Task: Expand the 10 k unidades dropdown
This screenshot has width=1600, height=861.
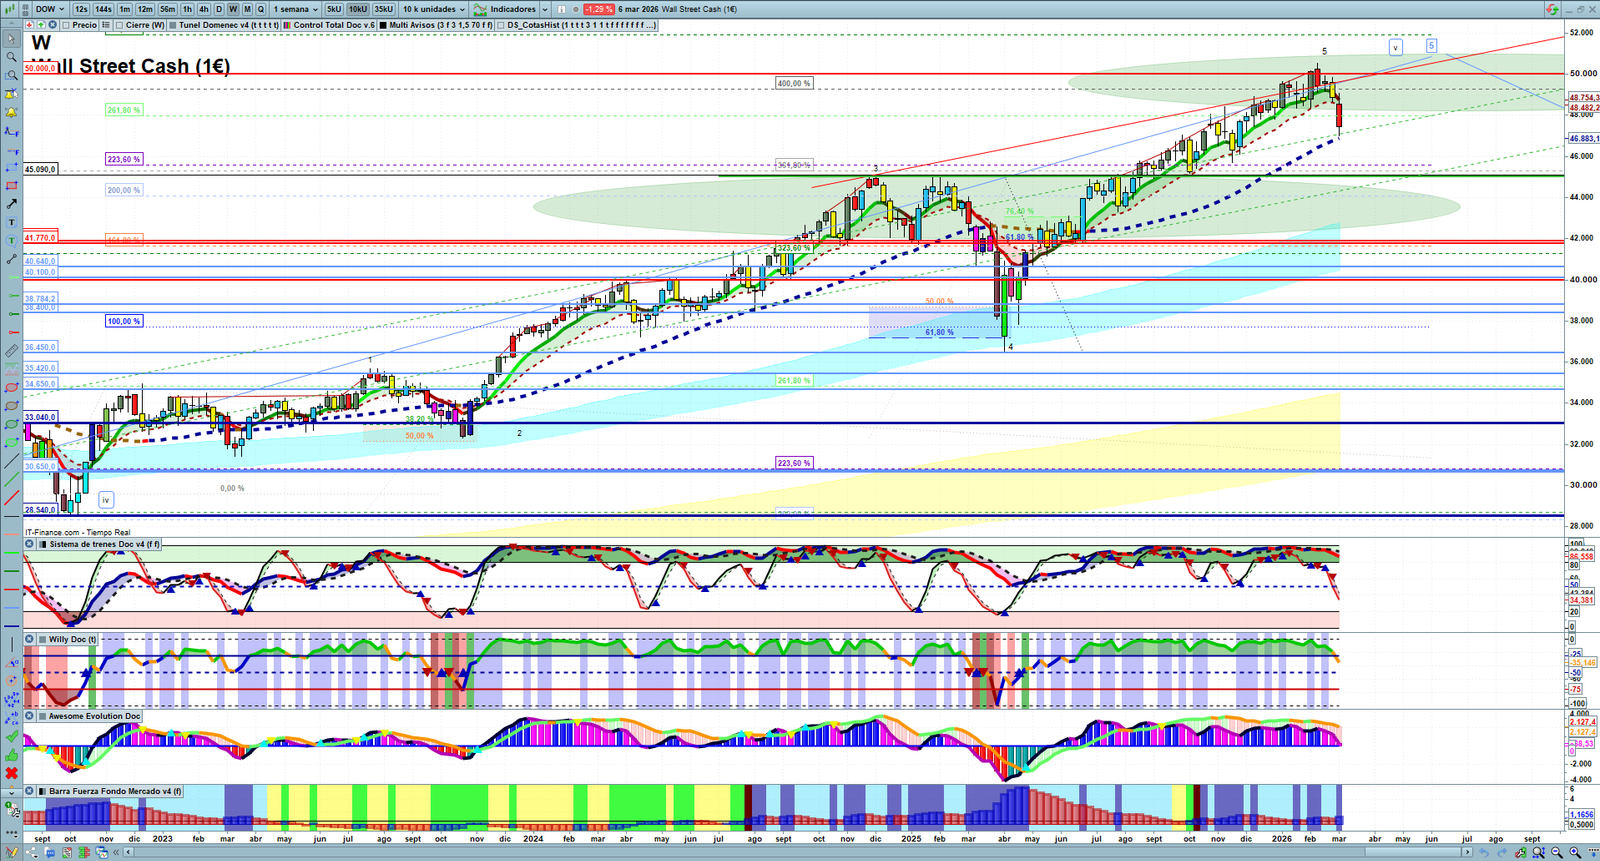Action: click(433, 9)
